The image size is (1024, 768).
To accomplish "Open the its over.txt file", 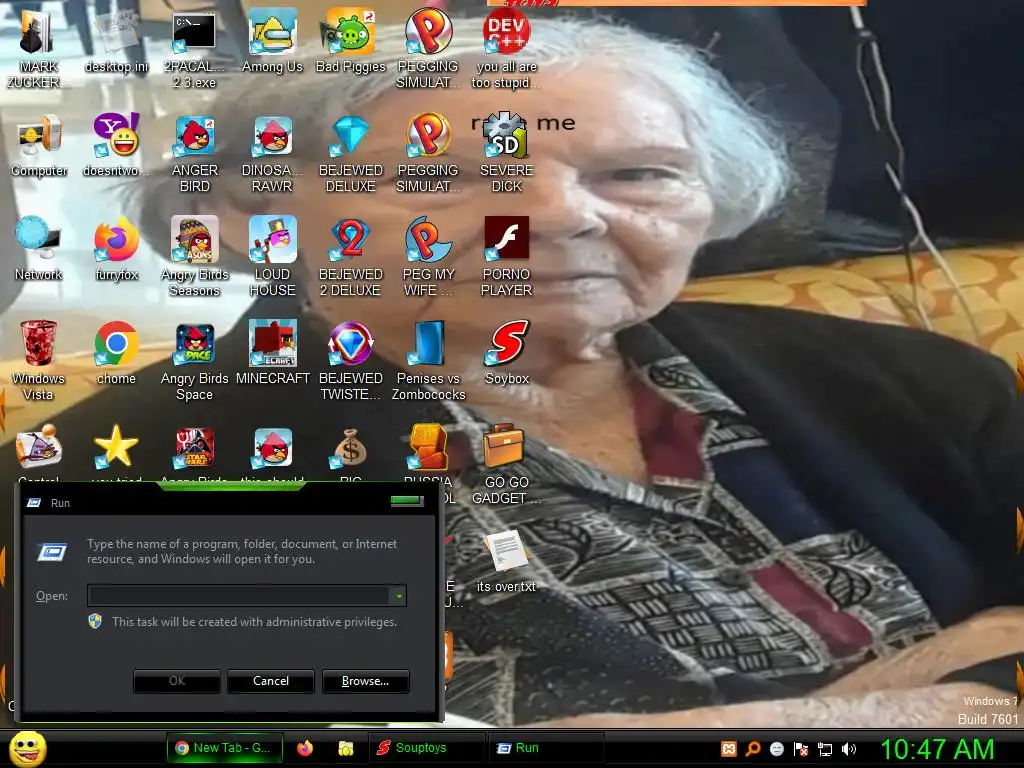I will (506, 562).
